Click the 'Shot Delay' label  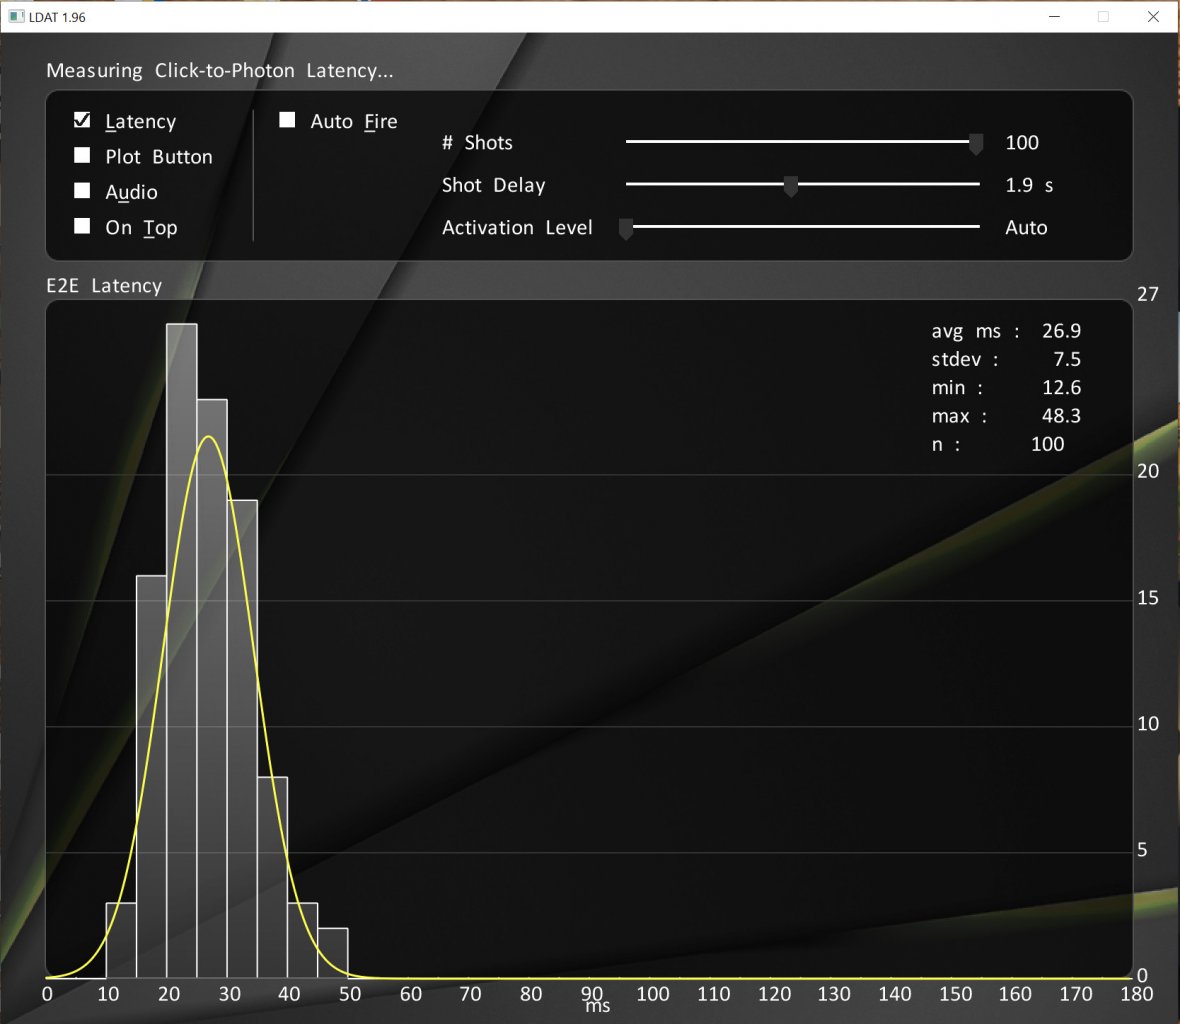(x=493, y=185)
